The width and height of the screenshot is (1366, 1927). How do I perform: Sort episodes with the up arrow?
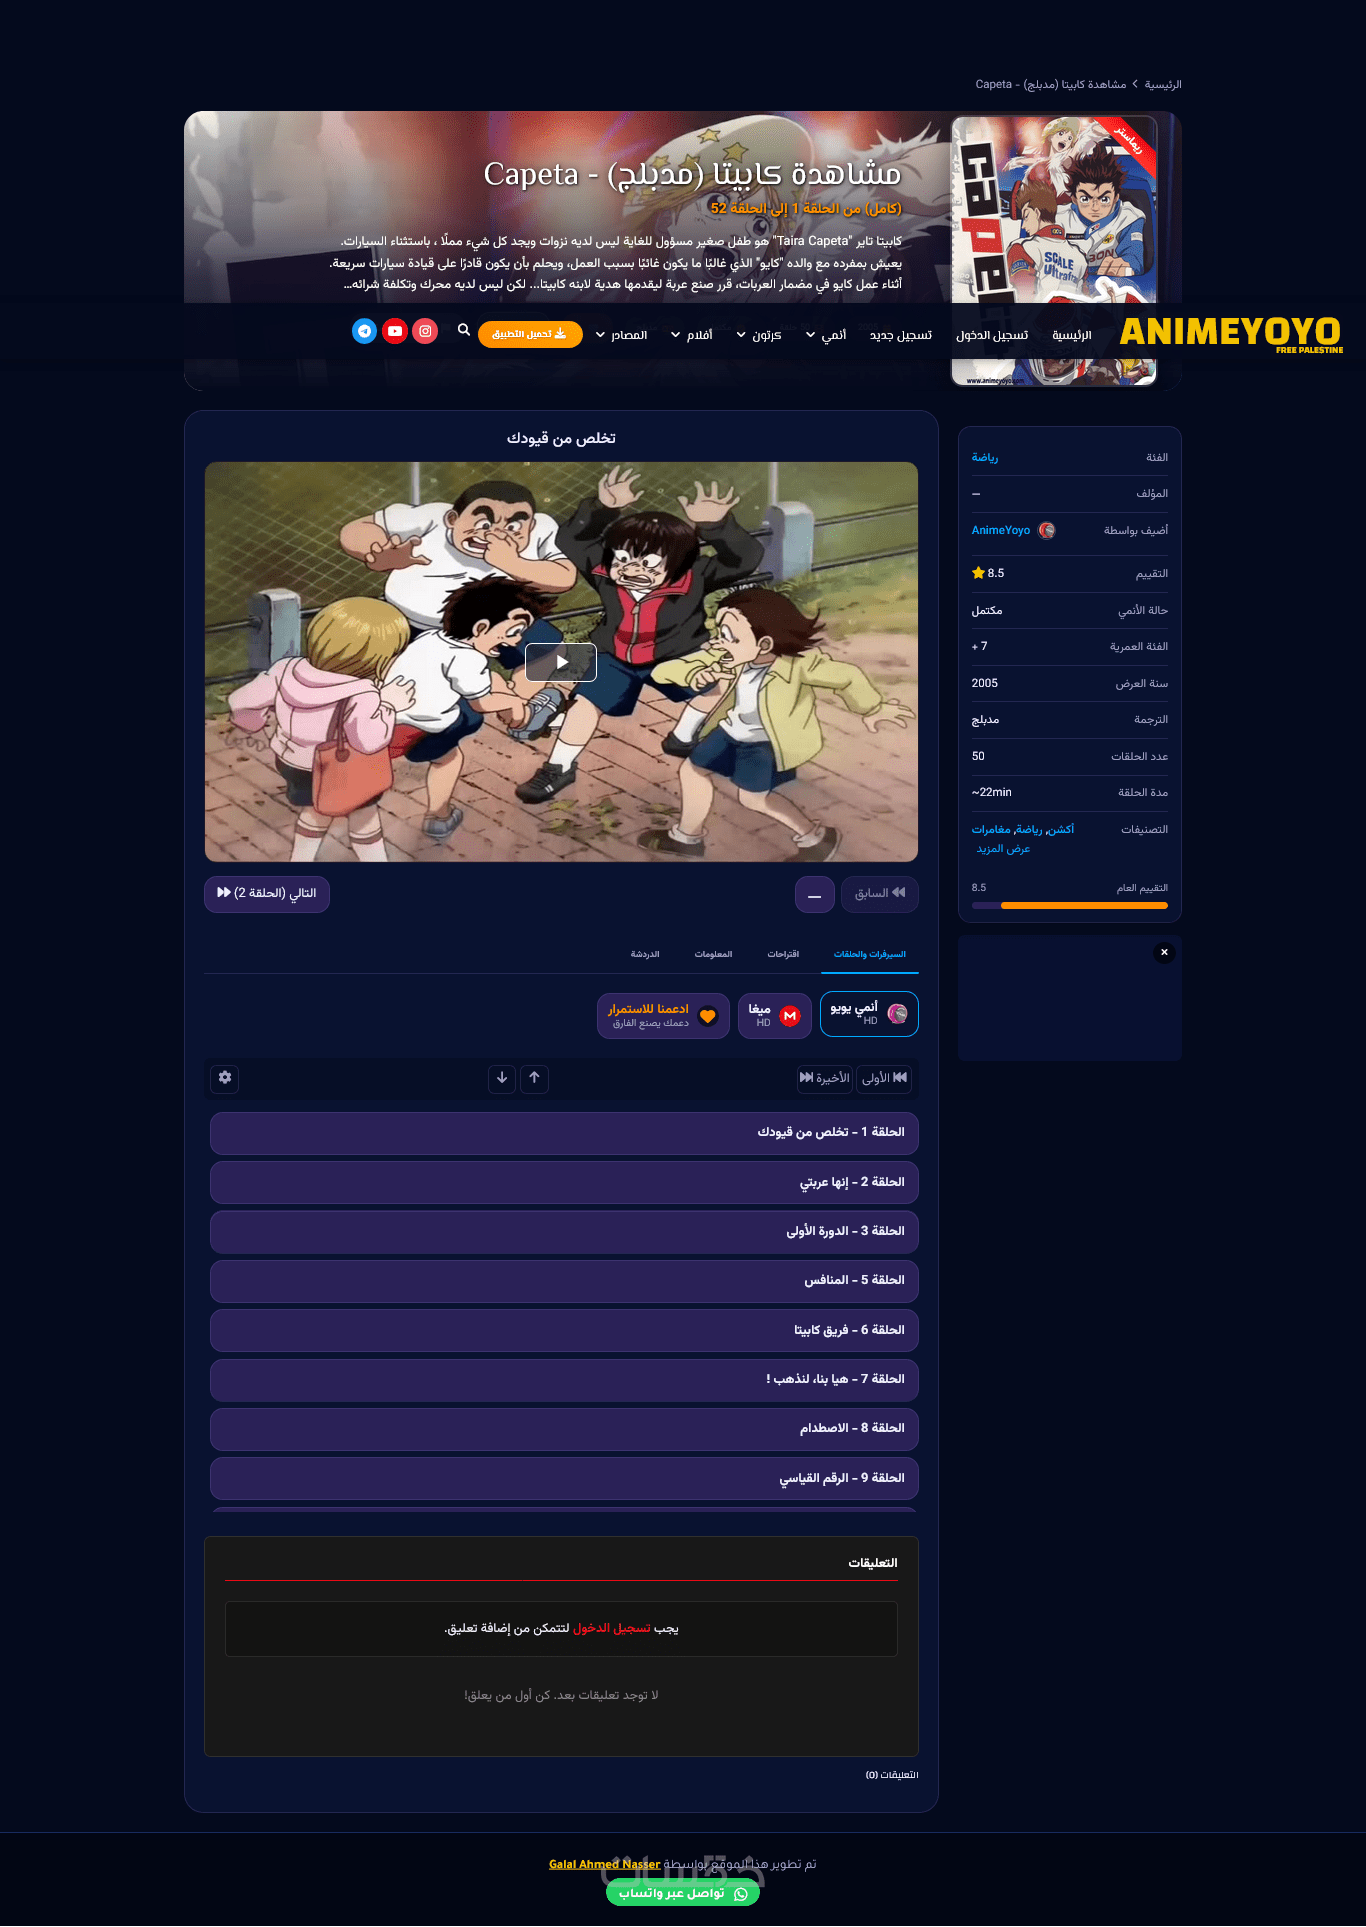535,1078
